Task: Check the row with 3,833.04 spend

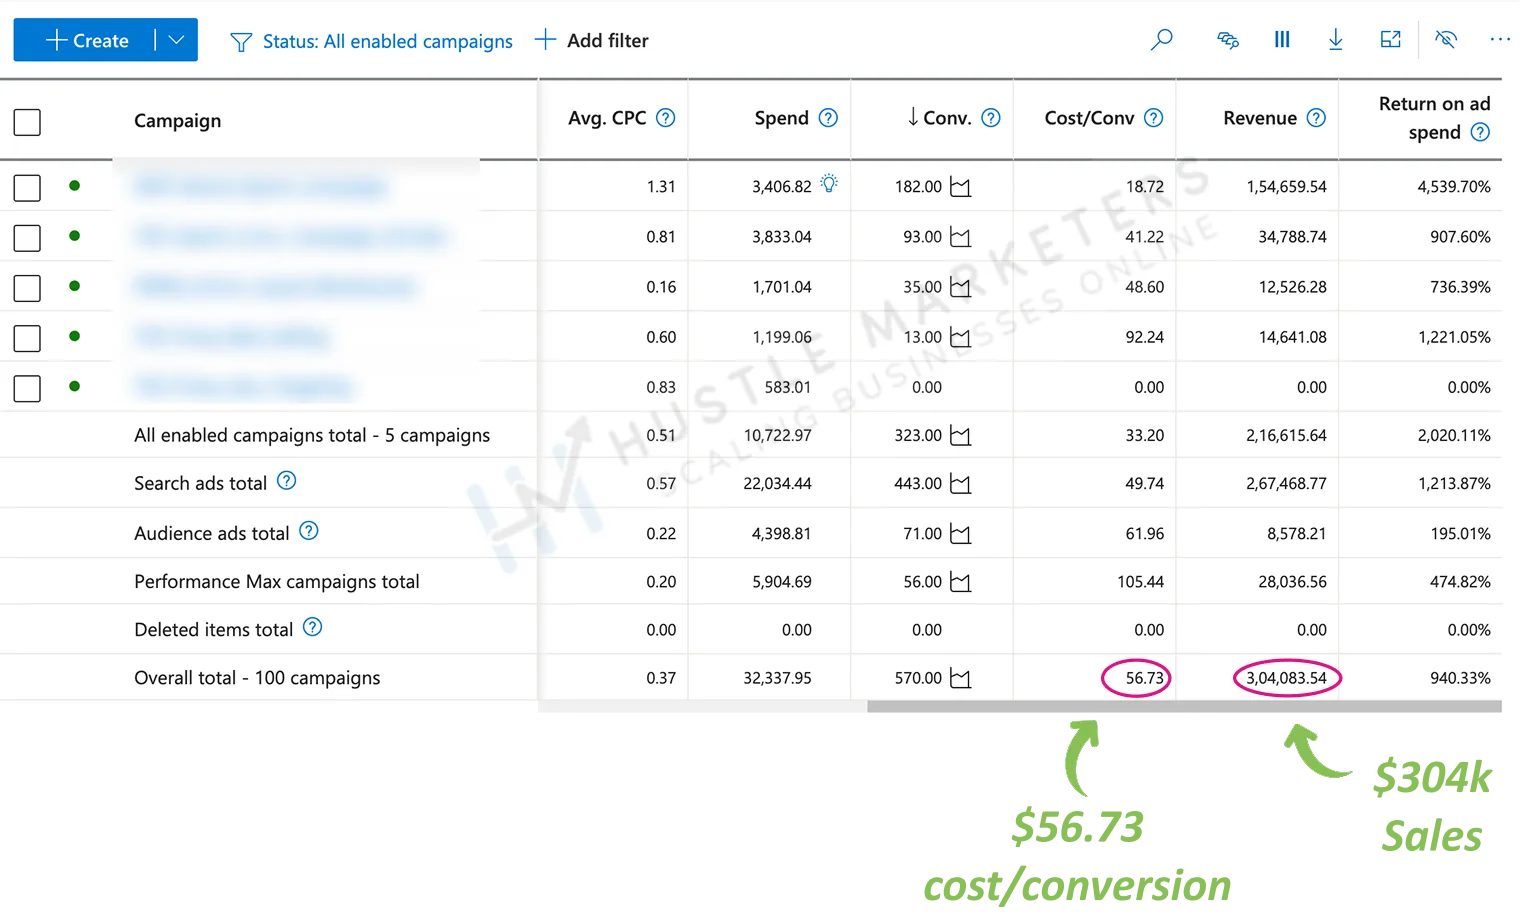Action: [x=27, y=238]
